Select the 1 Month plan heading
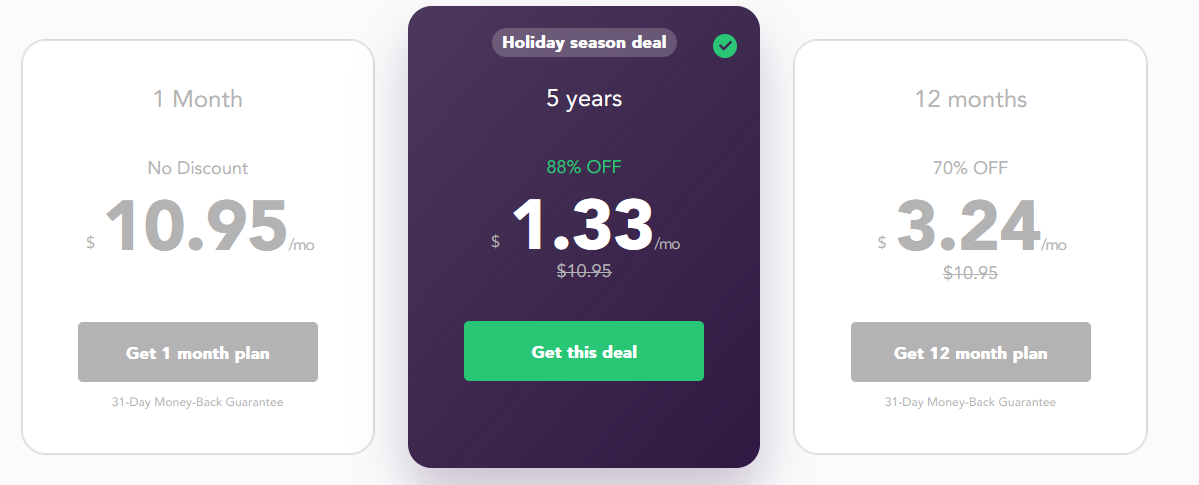Image resolution: width=1199 pixels, height=485 pixels. pyautogui.click(x=198, y=99)
